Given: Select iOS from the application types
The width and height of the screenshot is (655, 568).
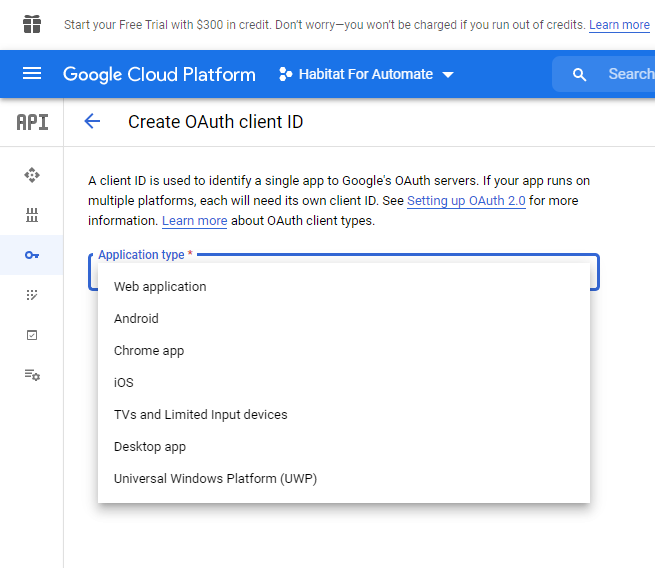Looking at the screenshot, I should click(x=124, y=383).
